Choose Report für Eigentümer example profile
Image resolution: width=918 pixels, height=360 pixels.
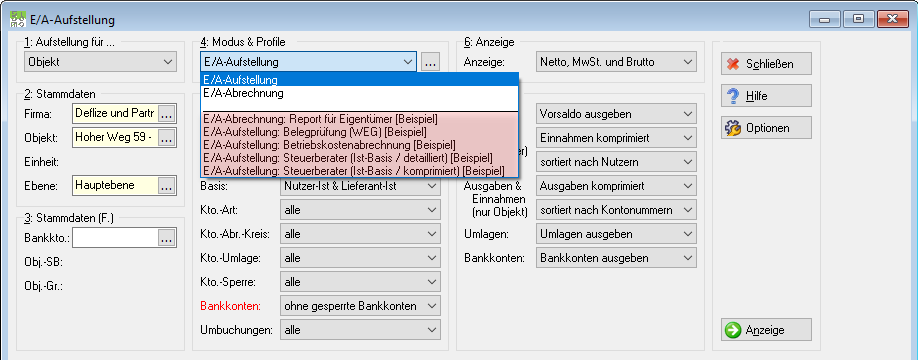click(360, 118)
